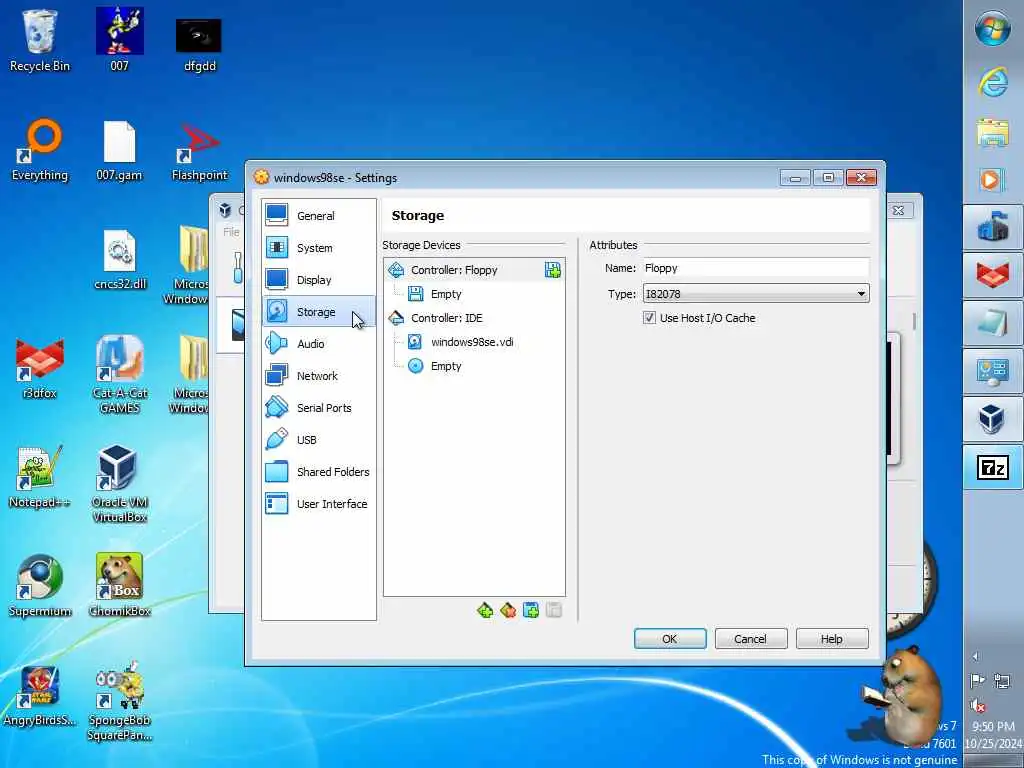Open Windows Explorer from taskbar

coord(993,131)
